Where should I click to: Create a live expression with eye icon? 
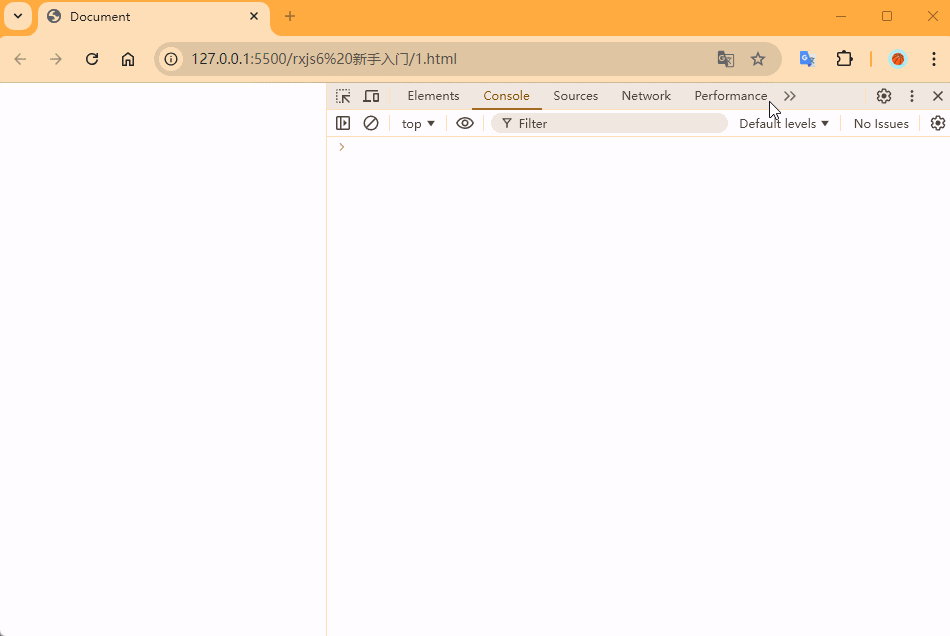point(465,123)
